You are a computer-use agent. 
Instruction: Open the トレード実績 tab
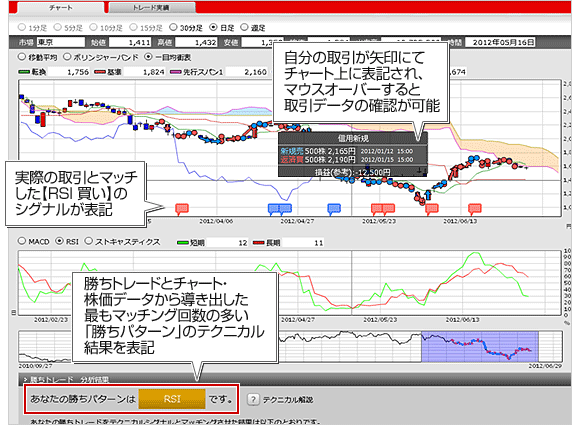click(152, 8)
